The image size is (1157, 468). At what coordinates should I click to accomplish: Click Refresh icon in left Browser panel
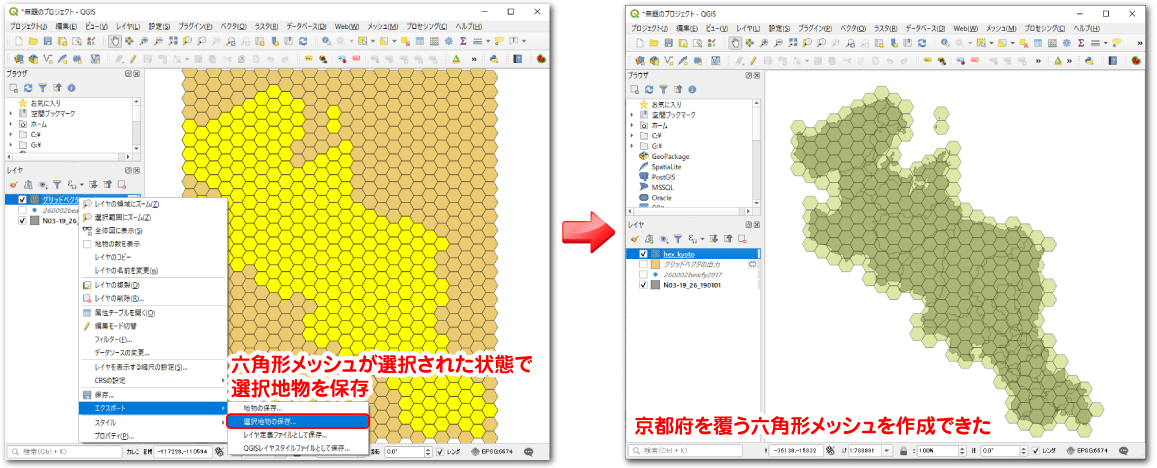click(29, 89)
